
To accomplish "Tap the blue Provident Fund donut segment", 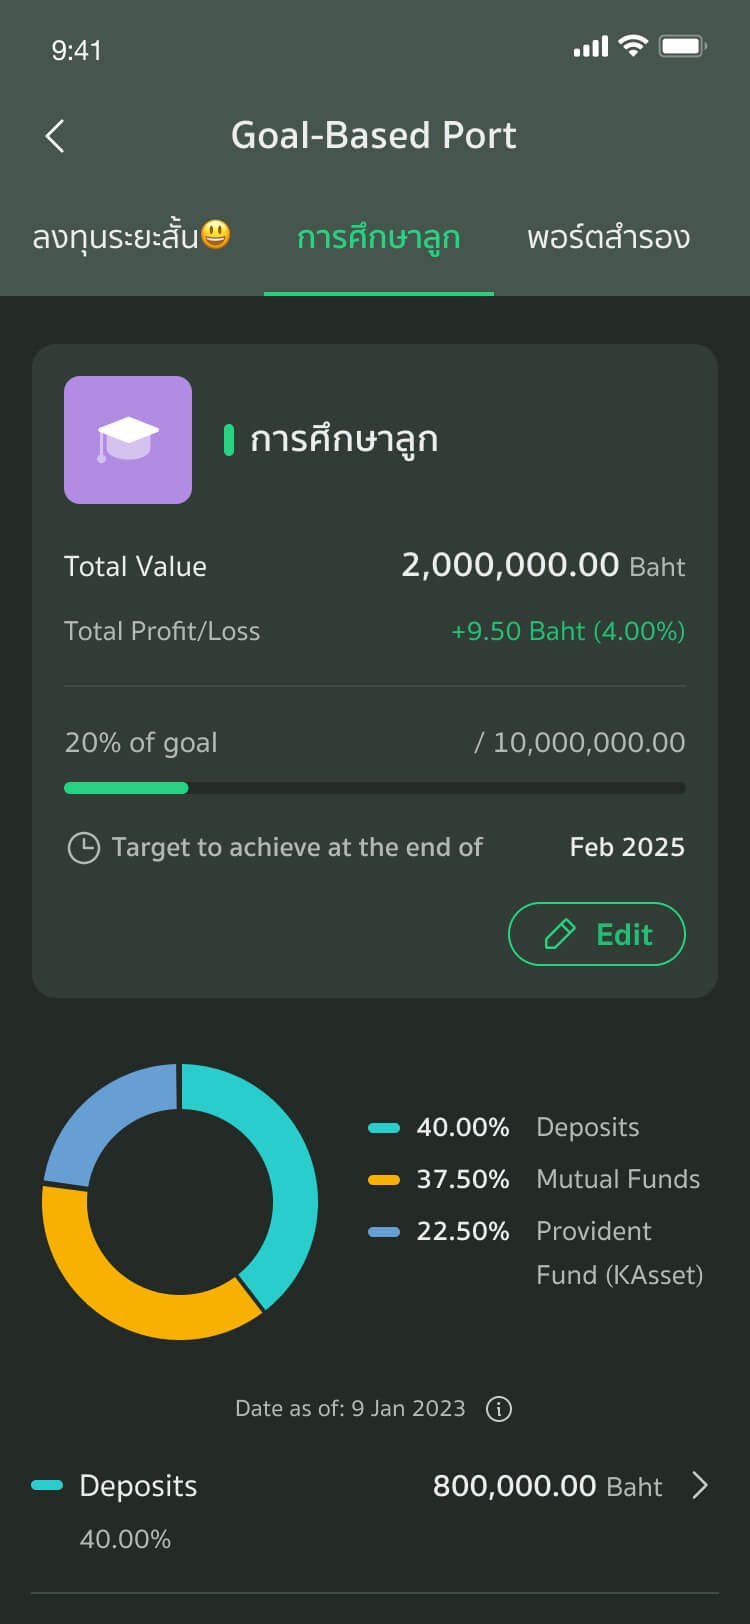I will (x=100, y=1118).
